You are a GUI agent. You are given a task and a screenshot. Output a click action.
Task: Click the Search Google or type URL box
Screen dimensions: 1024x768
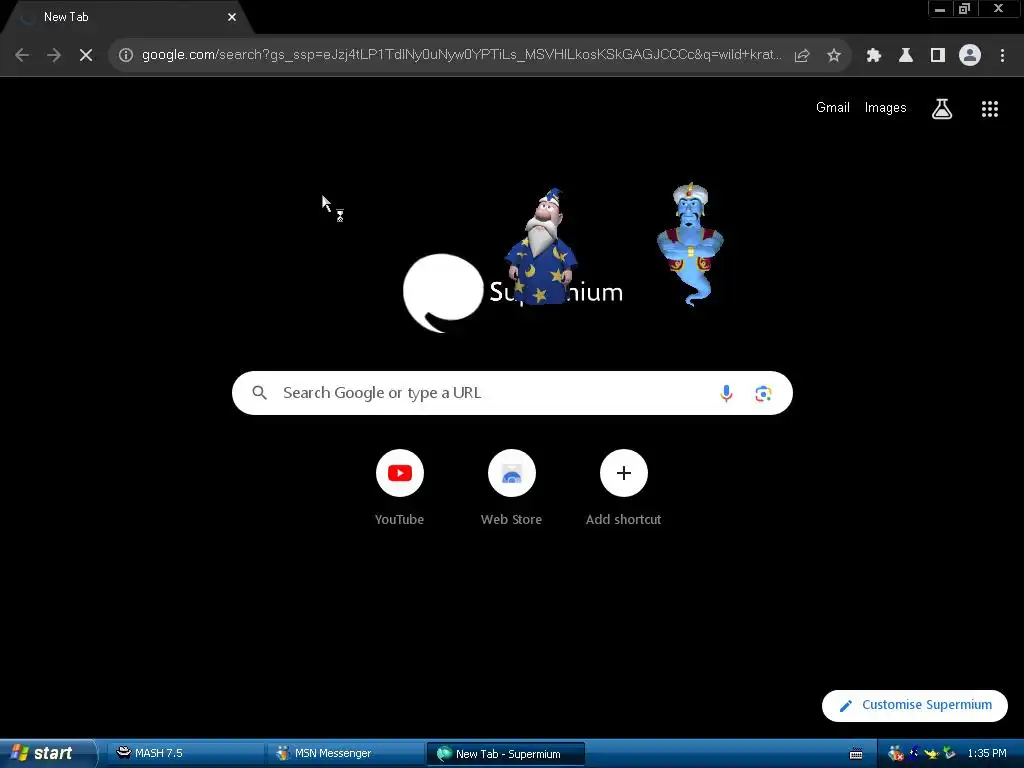point(512,393)
